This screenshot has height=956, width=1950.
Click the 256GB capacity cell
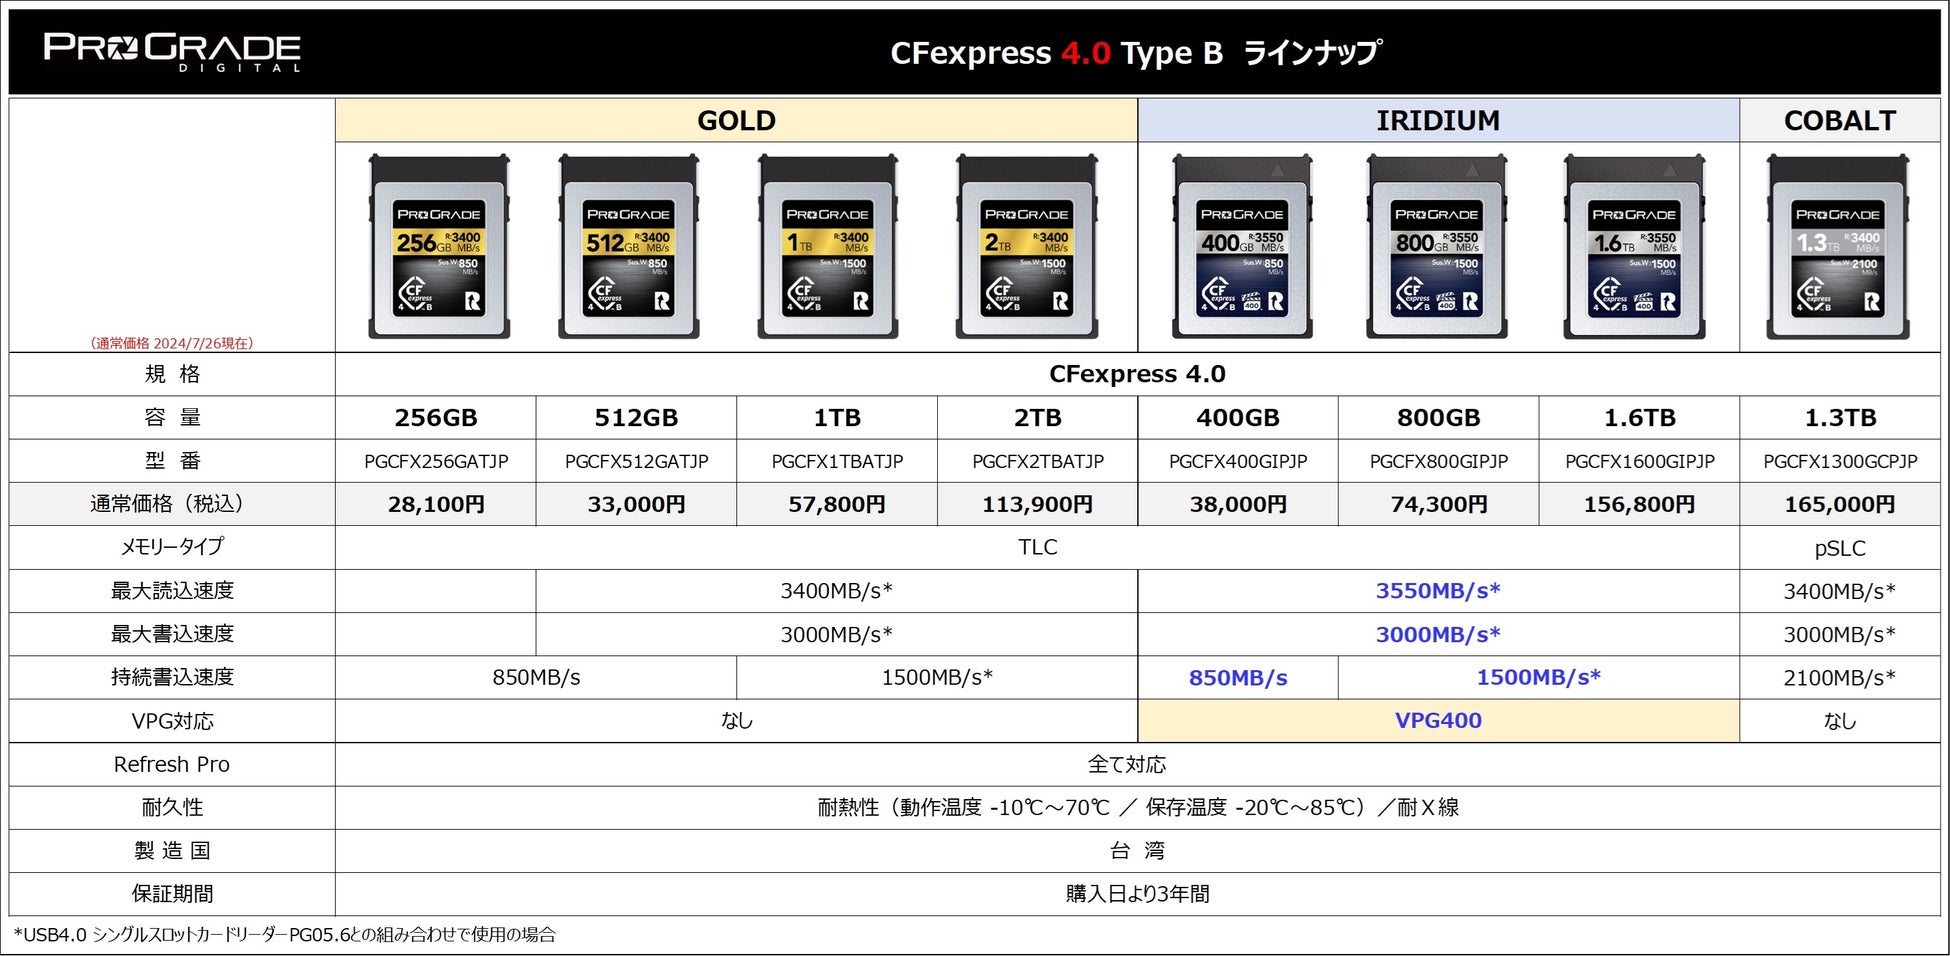436,417
